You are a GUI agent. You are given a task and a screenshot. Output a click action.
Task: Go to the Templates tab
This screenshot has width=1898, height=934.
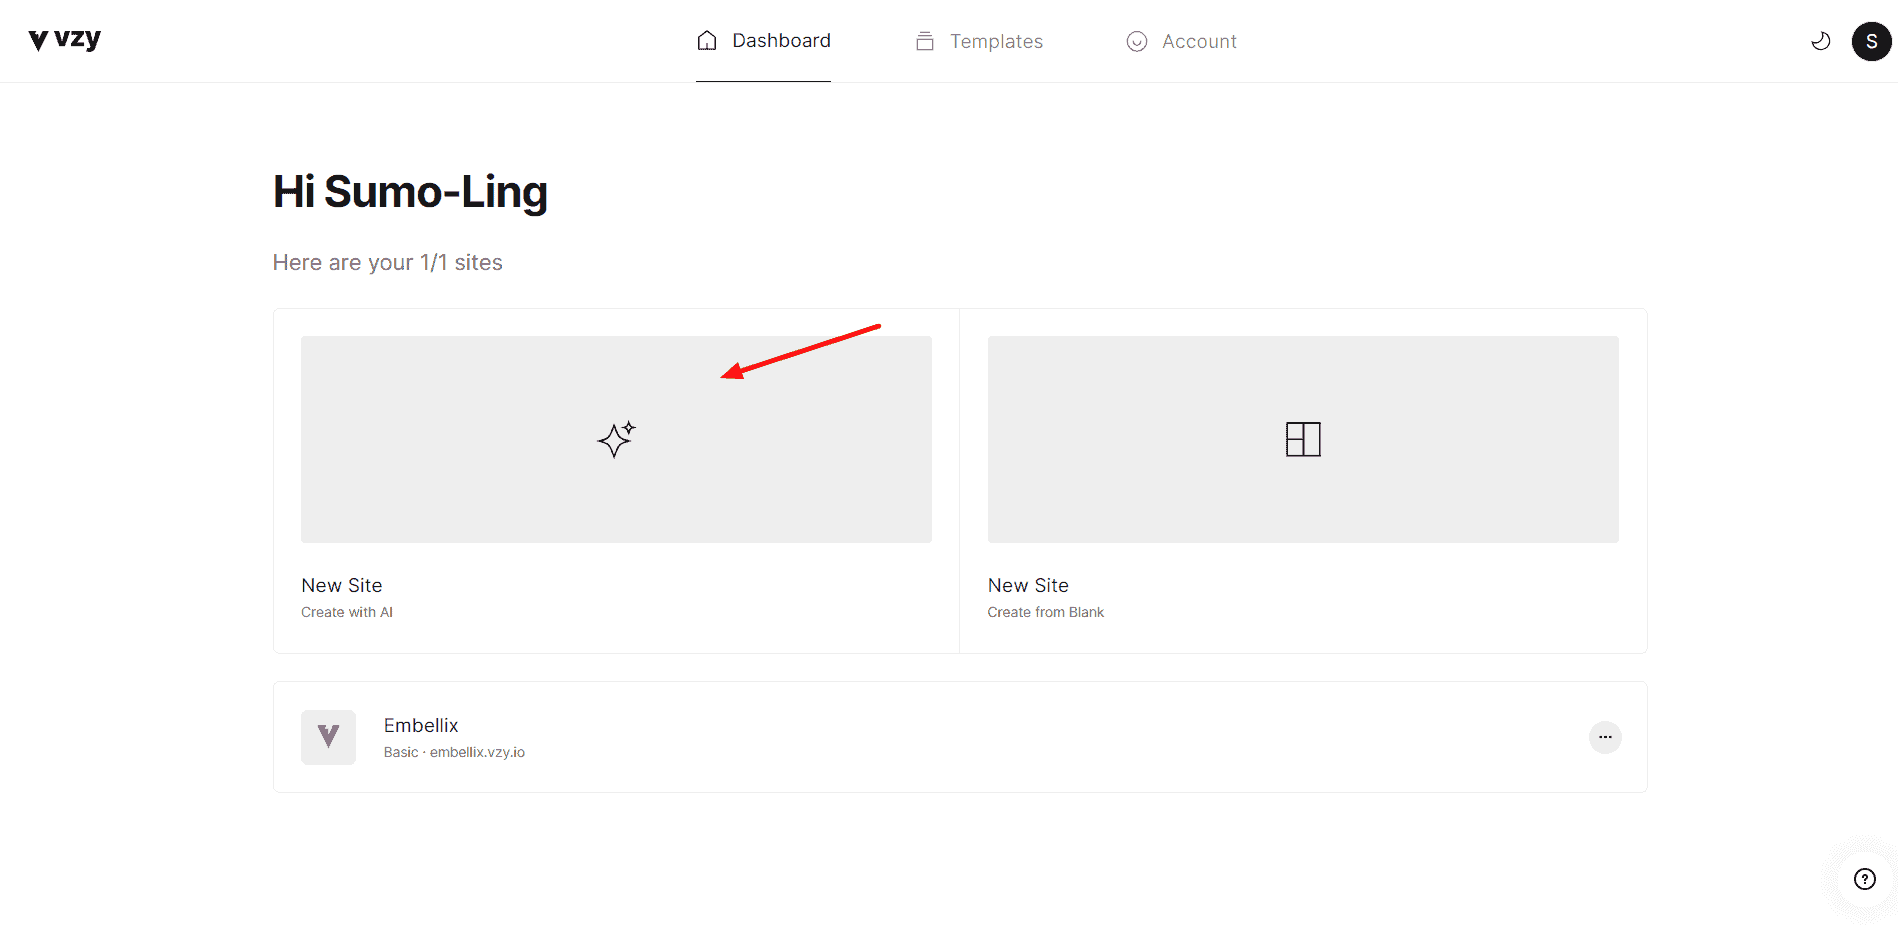(996, 41)
